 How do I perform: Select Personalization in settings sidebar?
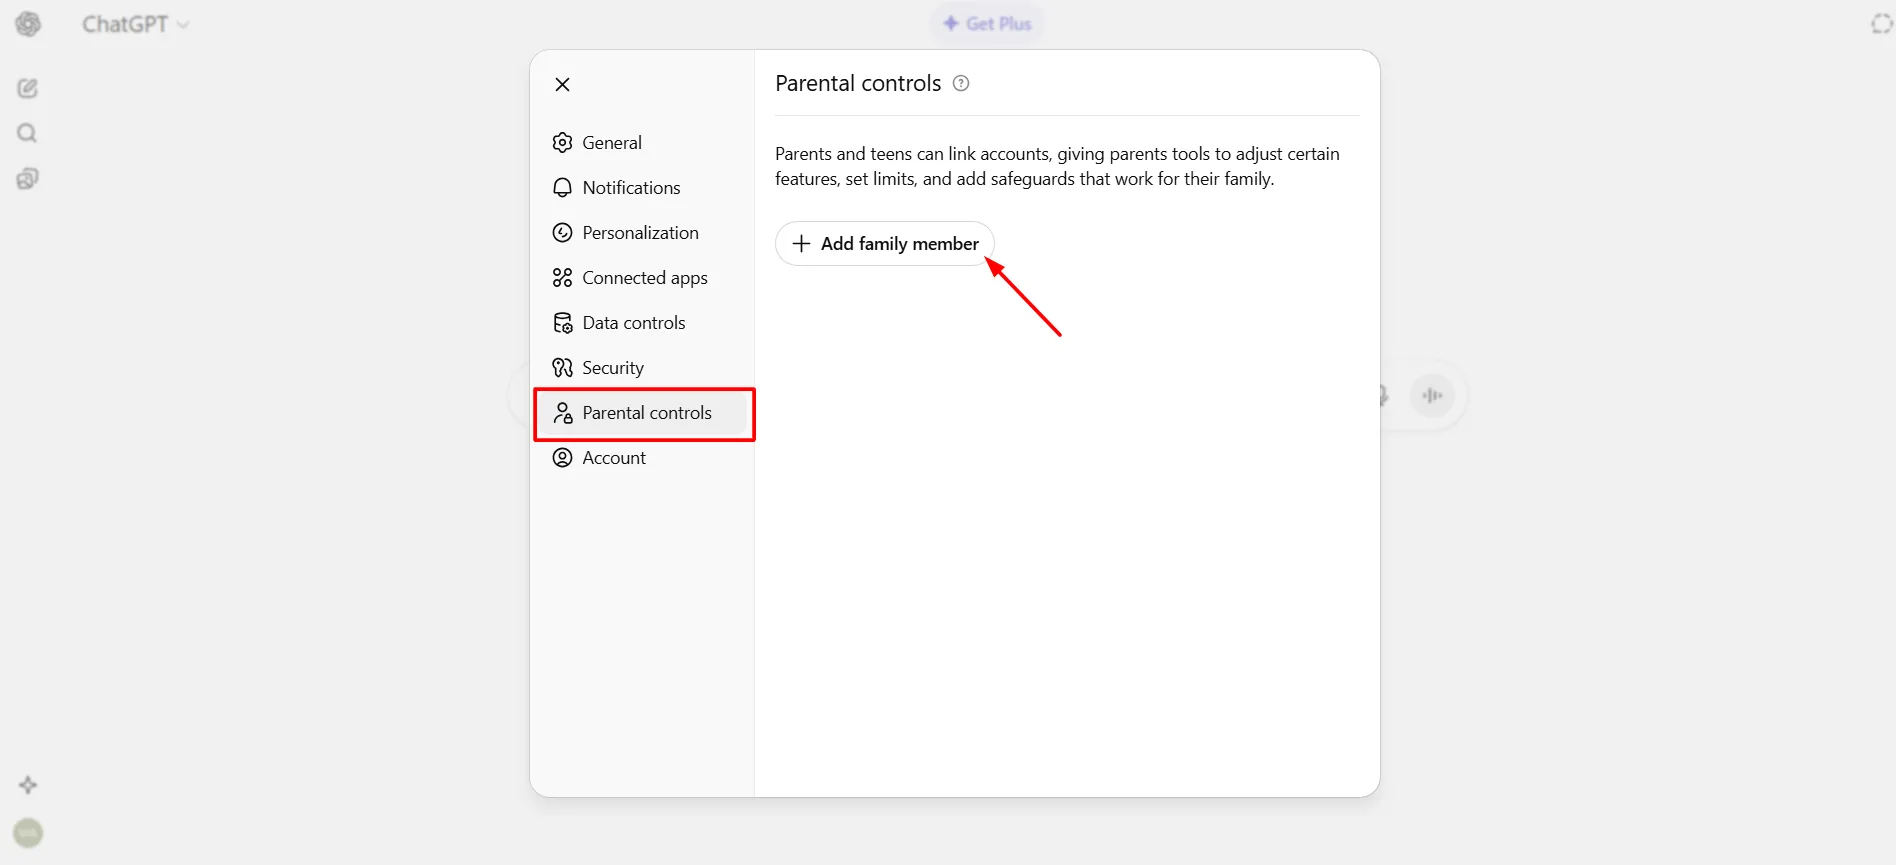click(639, 233)
